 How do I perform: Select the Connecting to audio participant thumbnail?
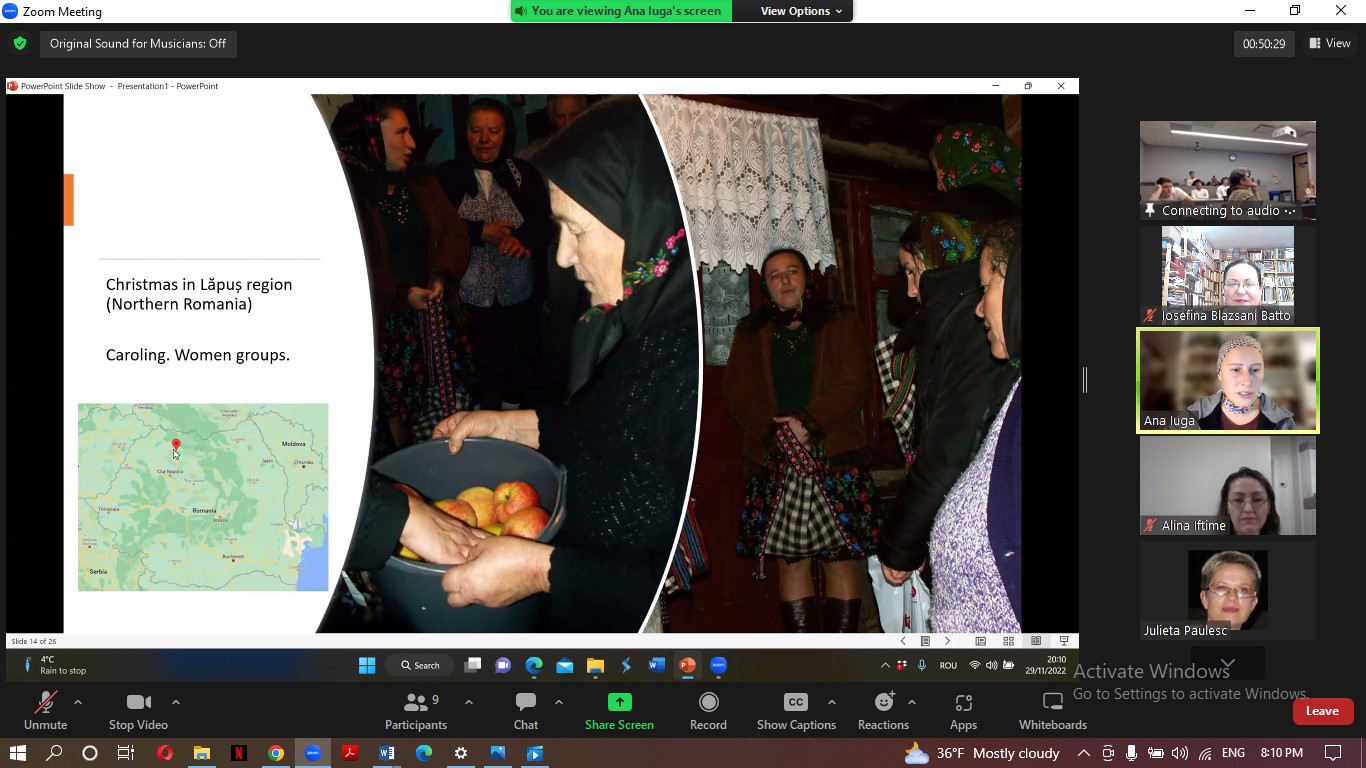pos(1228,170)
